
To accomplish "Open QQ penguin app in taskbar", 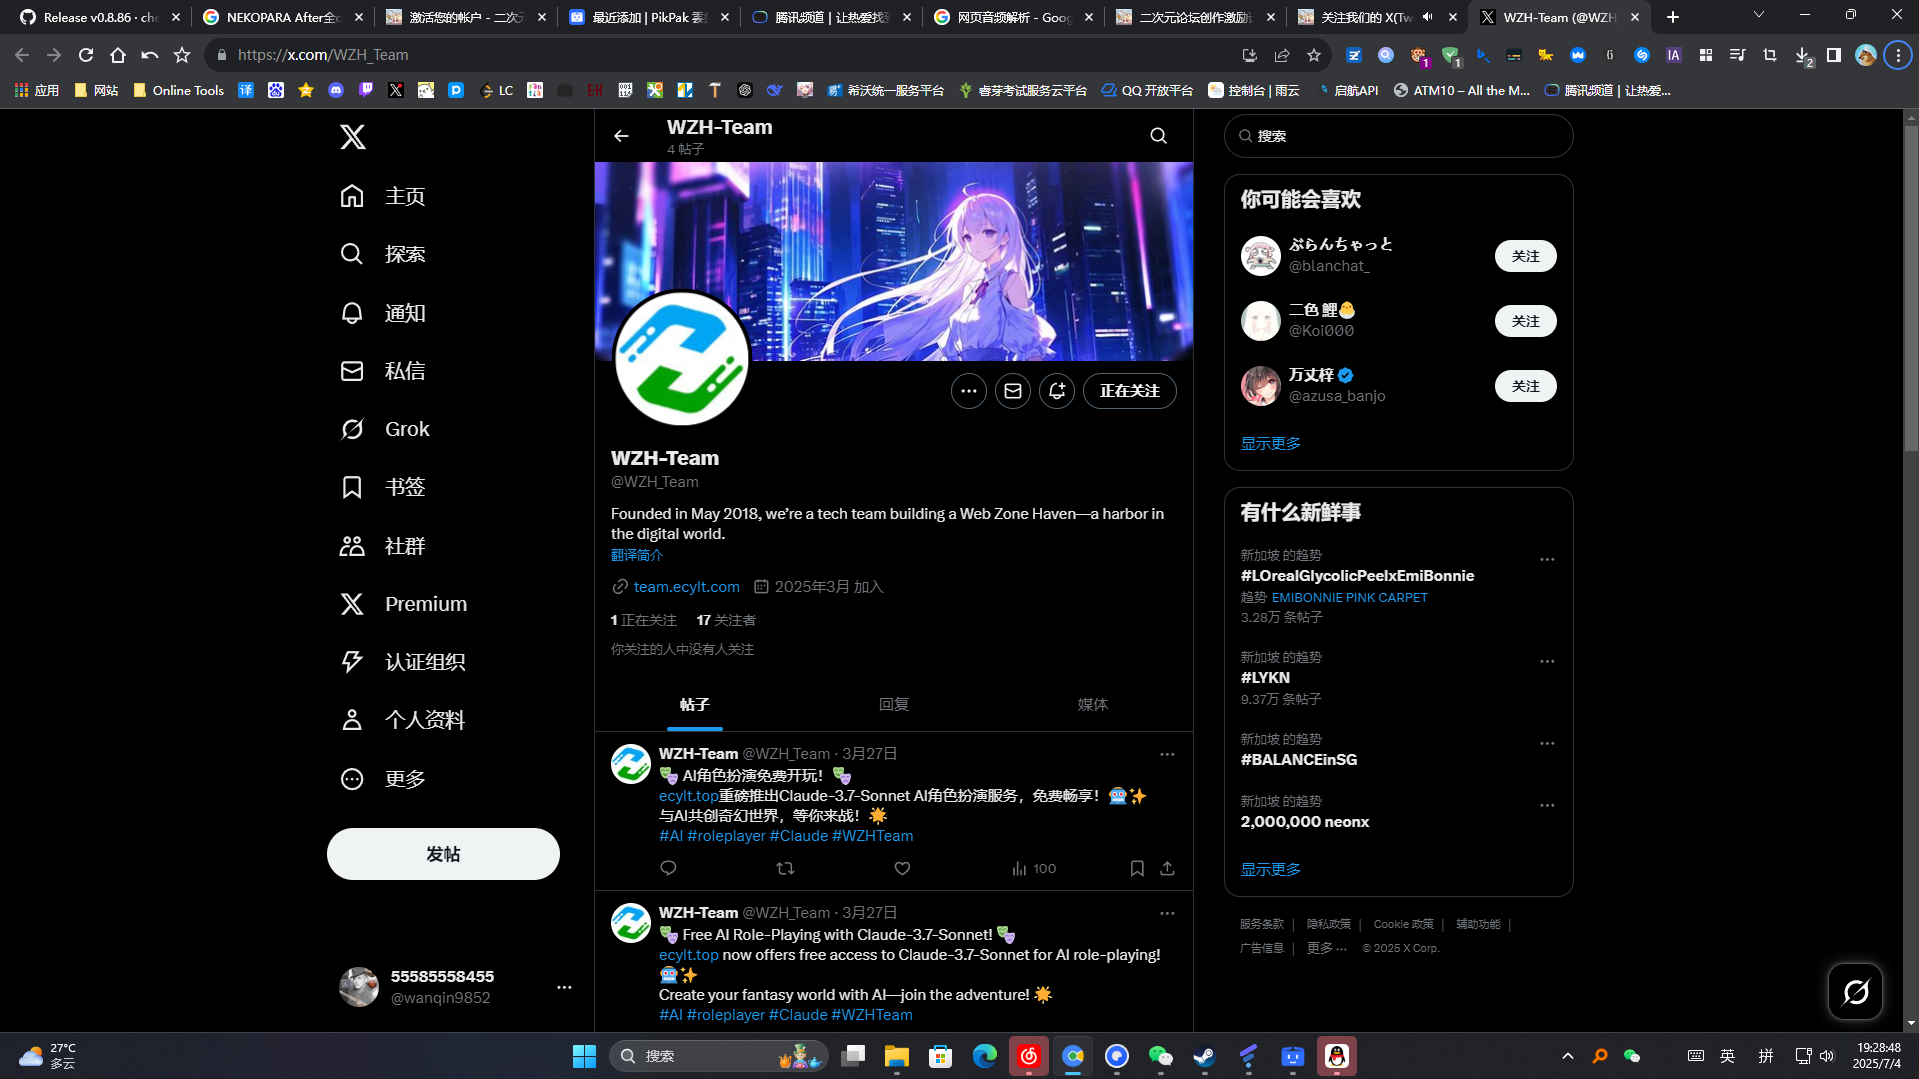I will (x=1337, y=1056).
